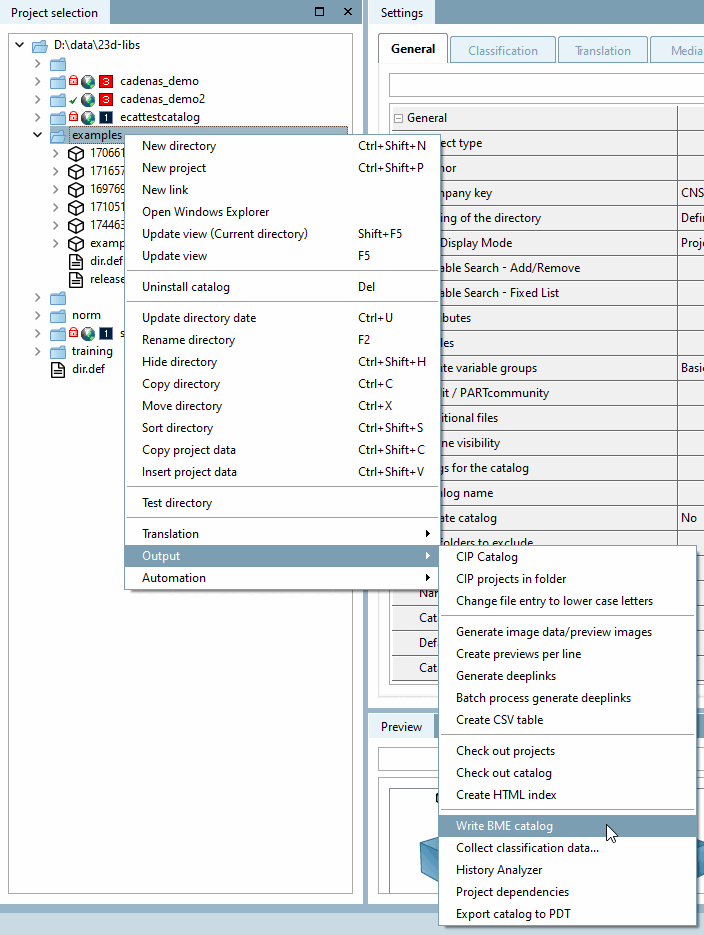Click the training folder icon
The height and width of the screenshot is (935, 704).
tap(58, 351)
